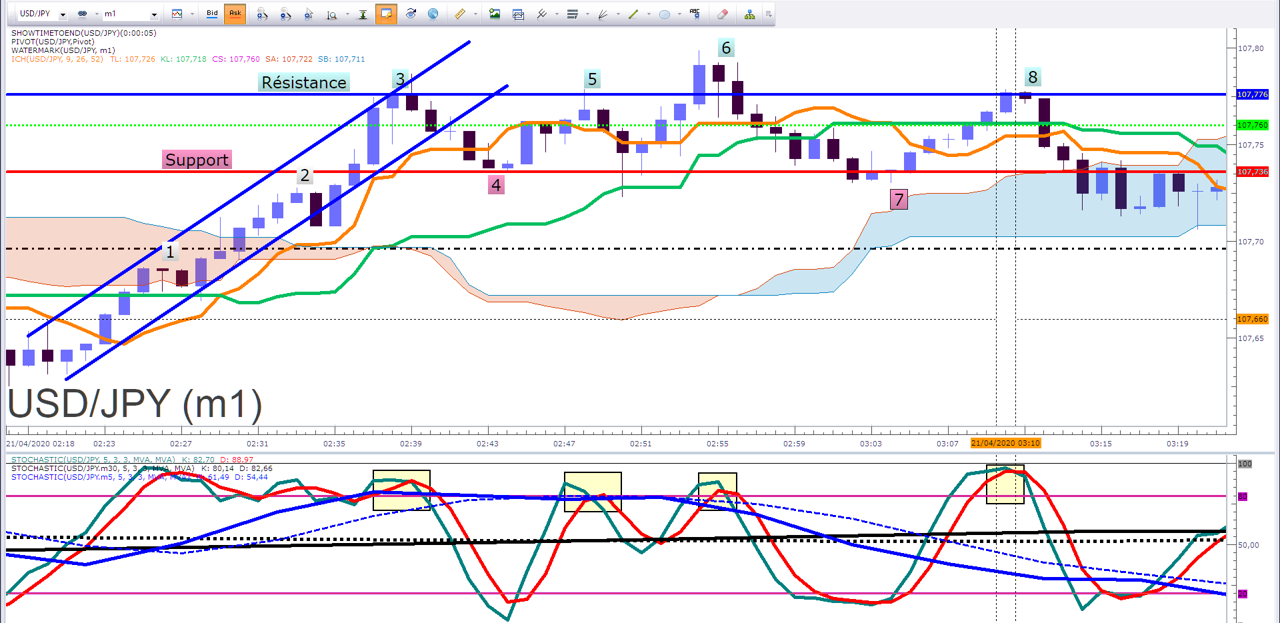The height and width of the screenshot is (623, 1280).
Task: Click the chain link chart-sync icon
Action: click(82, 14)
